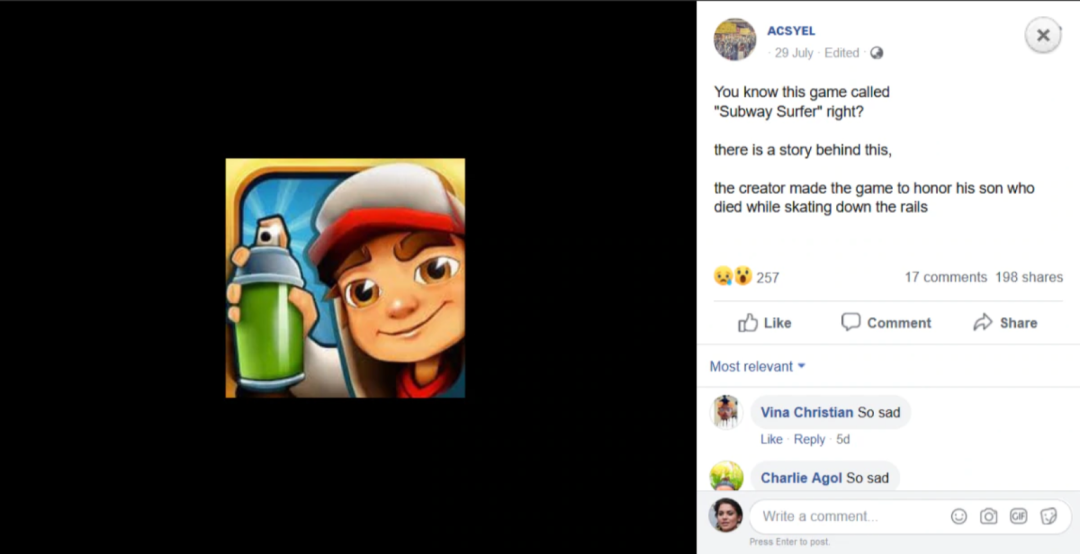Open Charlie Agol's profile avatar

[726, 476]
